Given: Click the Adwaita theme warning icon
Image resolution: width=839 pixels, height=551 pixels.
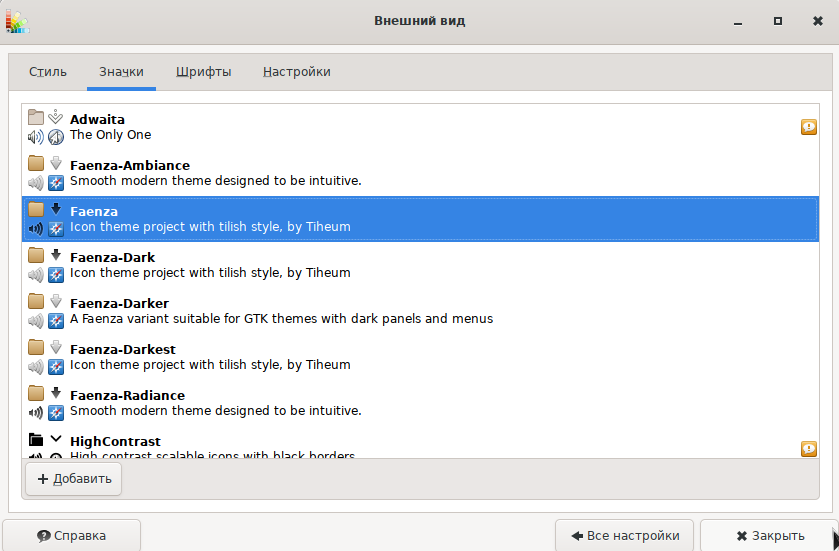Looking at the screenshot, I should pos(809,127).
